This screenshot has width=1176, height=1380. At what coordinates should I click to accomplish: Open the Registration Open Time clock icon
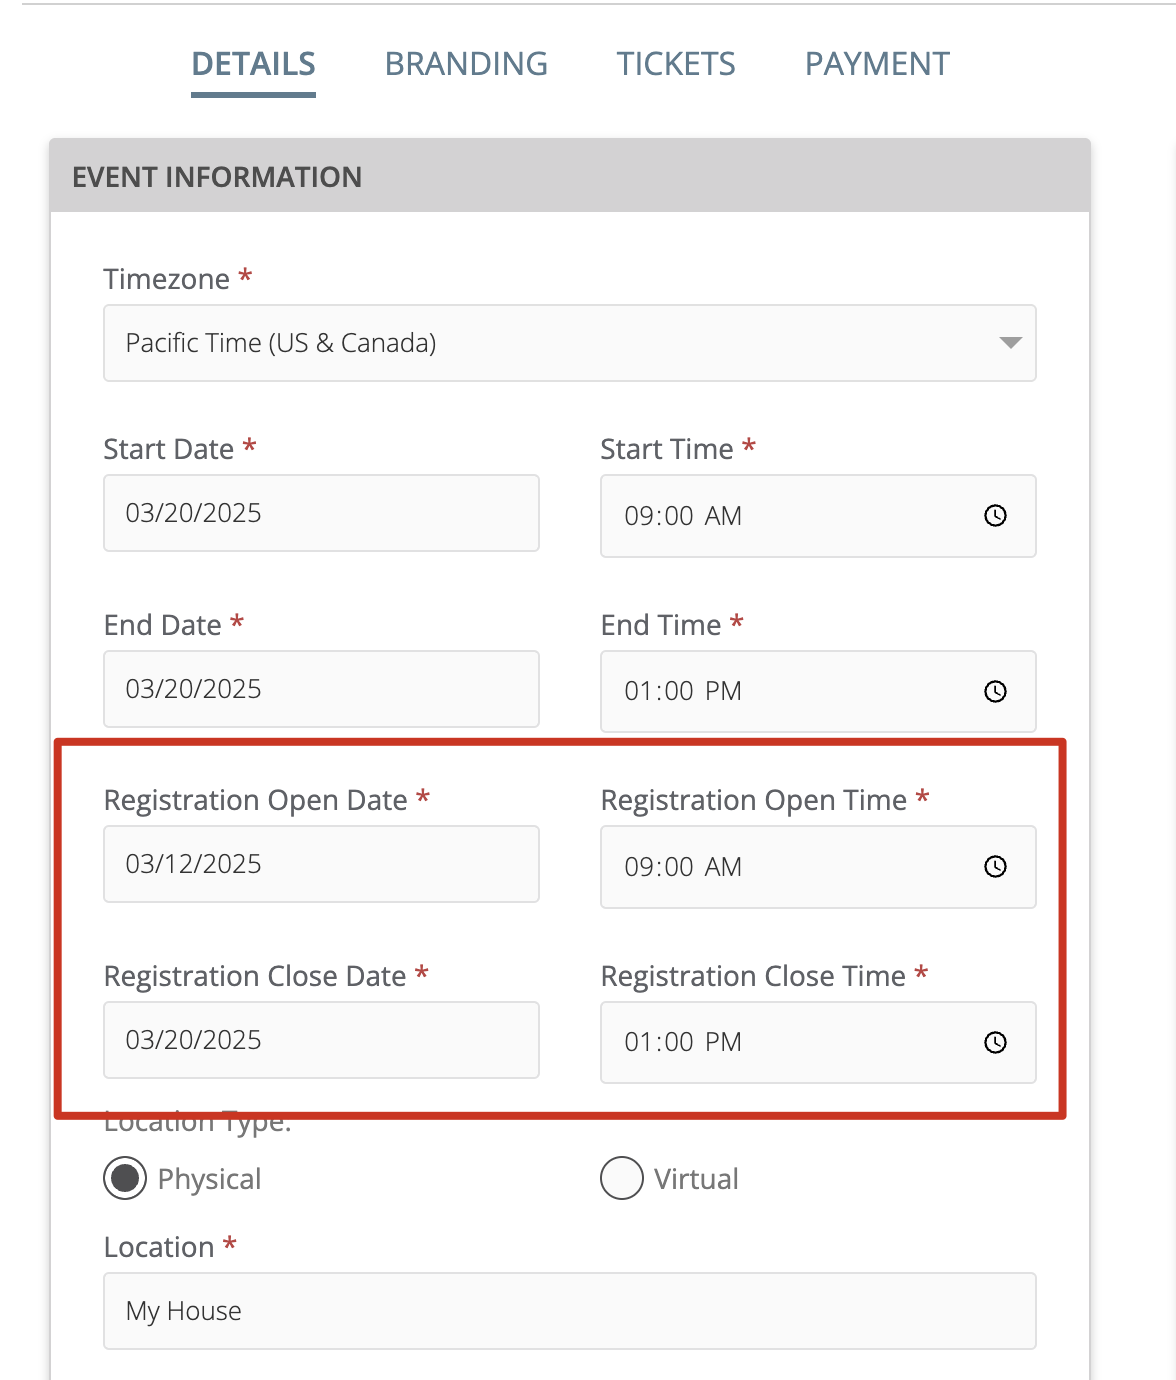995,867
